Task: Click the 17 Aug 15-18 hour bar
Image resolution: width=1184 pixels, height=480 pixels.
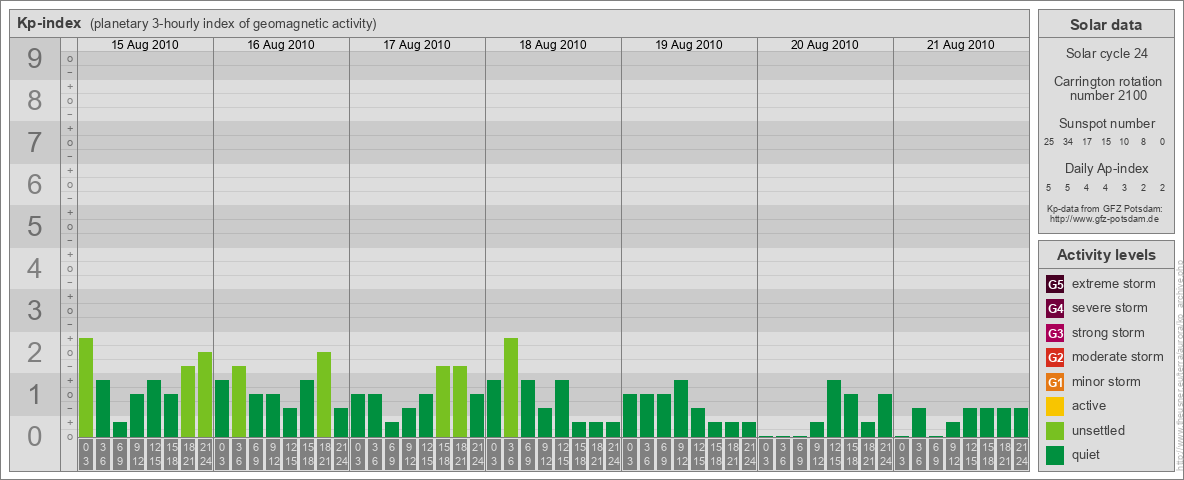Action: [x=442, y=402]
